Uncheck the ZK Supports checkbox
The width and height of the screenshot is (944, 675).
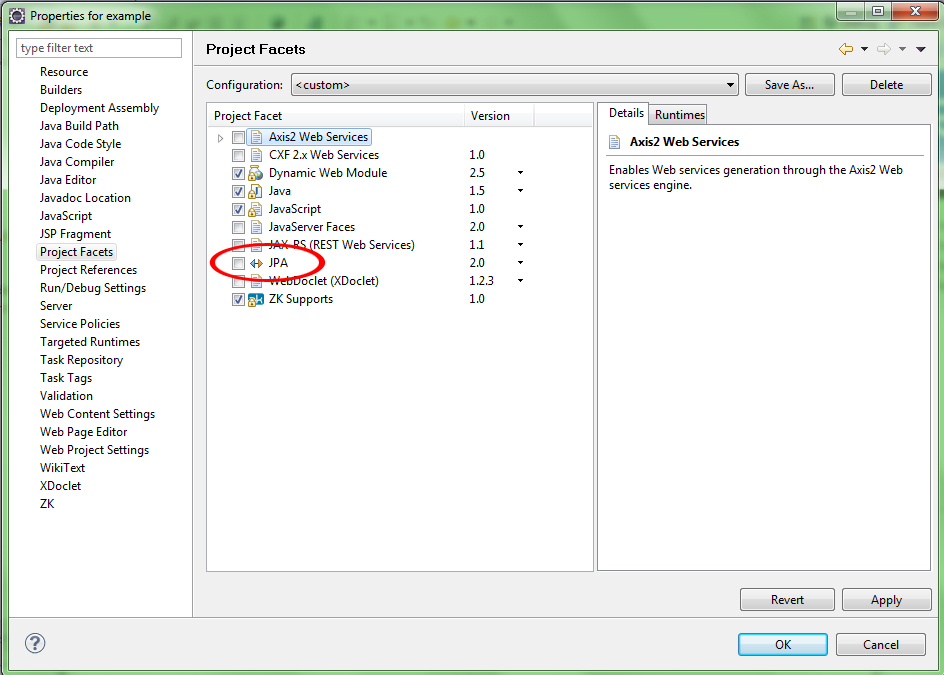238,299
